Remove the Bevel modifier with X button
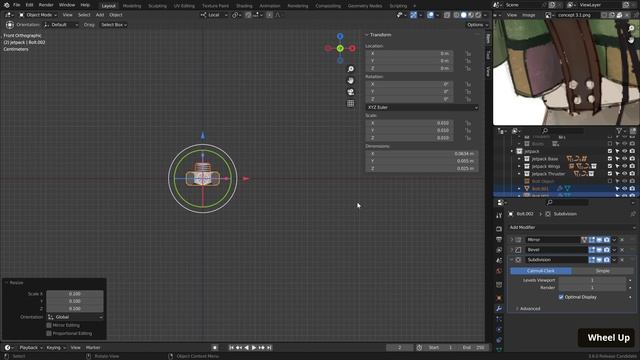The width and height of the screenshot is (640, 360). coord(622,250)
